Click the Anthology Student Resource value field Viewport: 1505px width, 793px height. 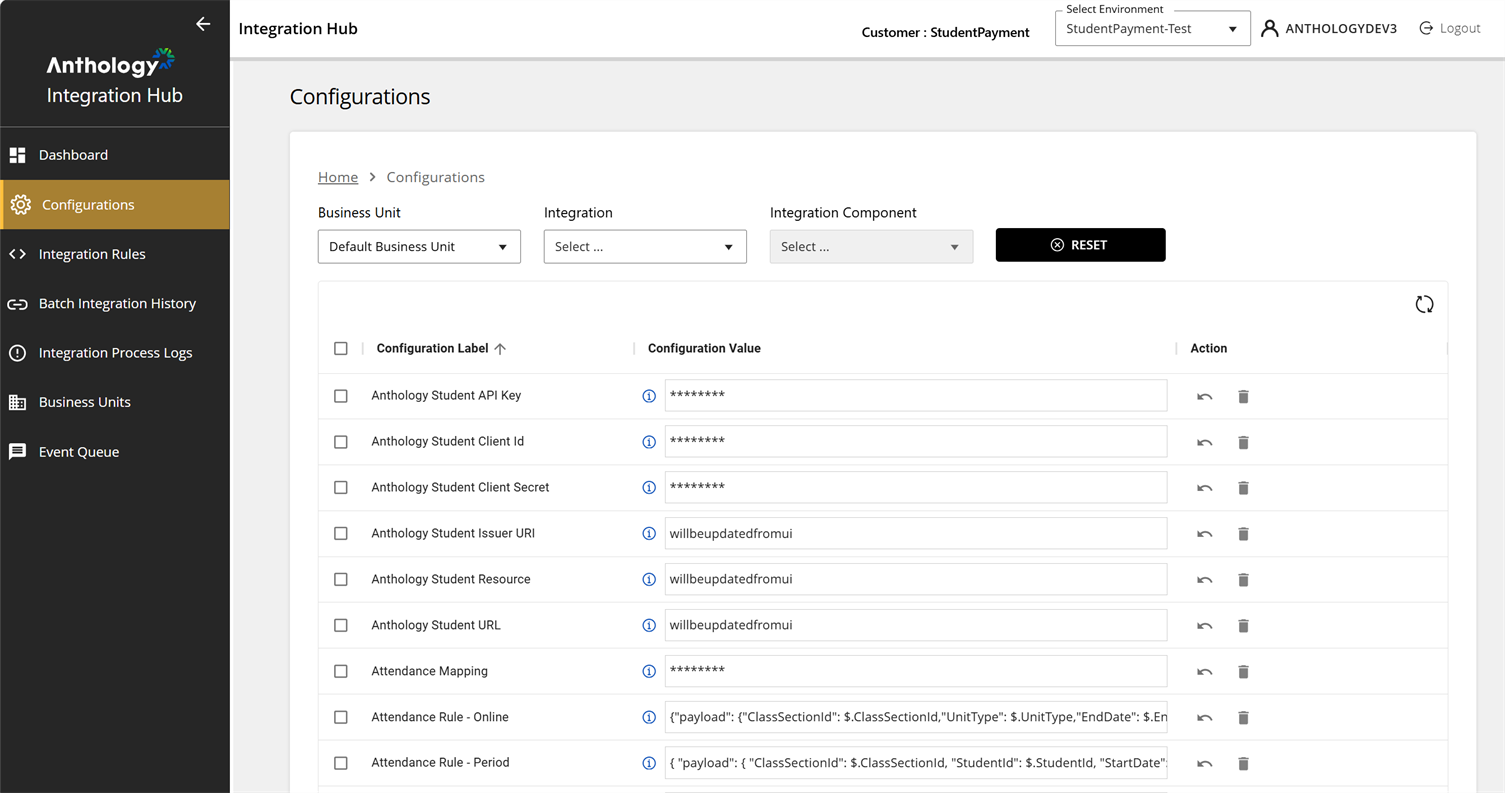coord(915,580)
